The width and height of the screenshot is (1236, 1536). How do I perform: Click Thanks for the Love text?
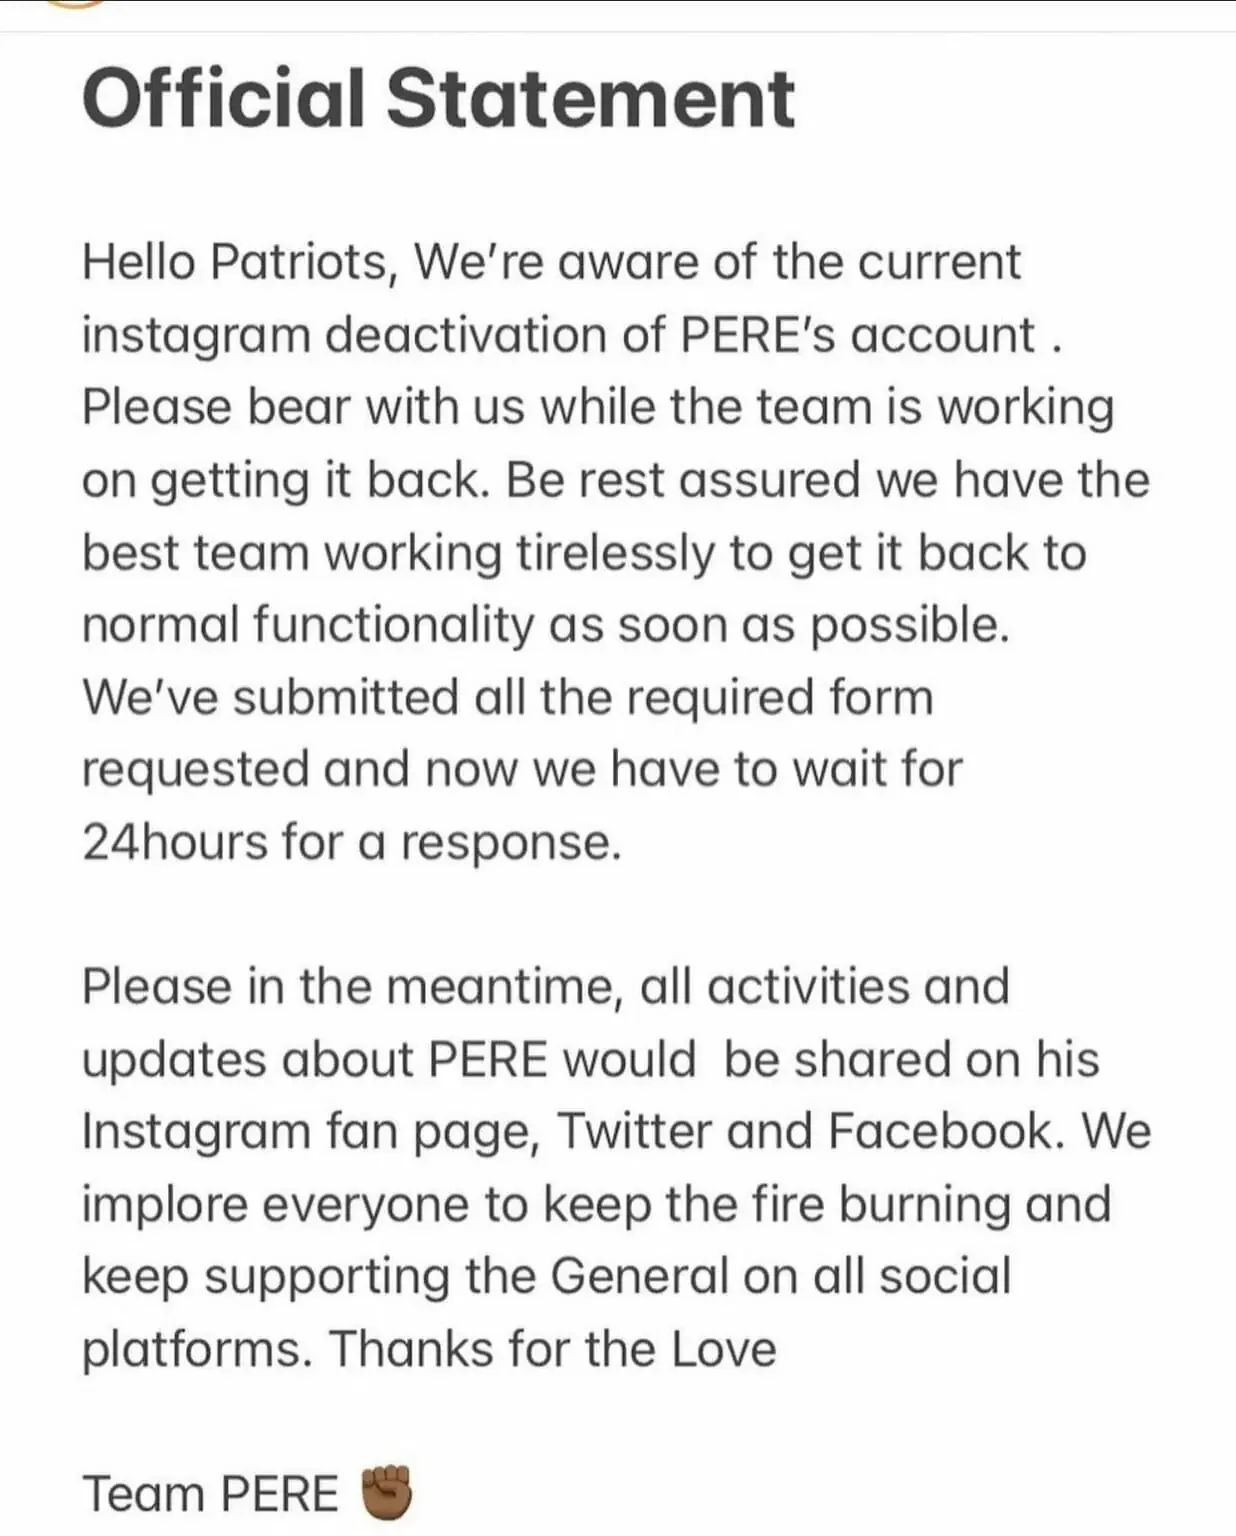(552, 1349)
